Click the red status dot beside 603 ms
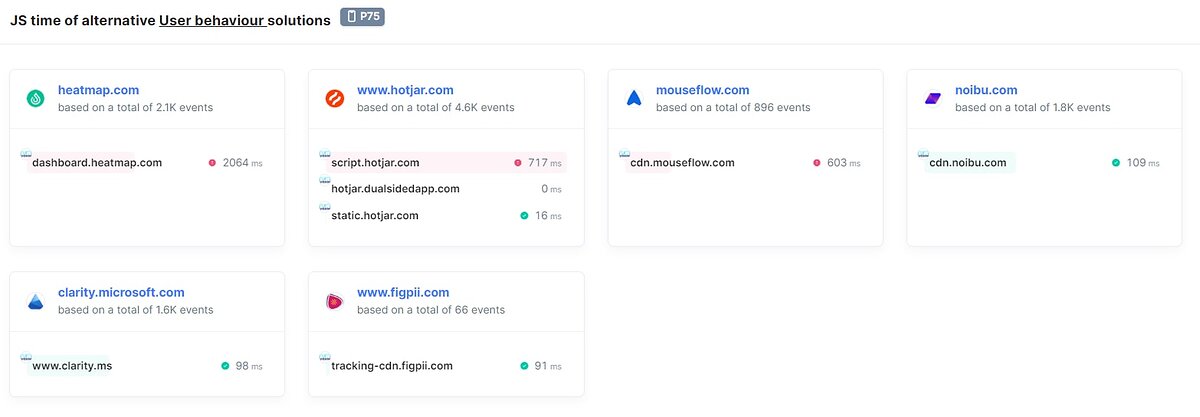1200x417 pixels. (817, 162)
